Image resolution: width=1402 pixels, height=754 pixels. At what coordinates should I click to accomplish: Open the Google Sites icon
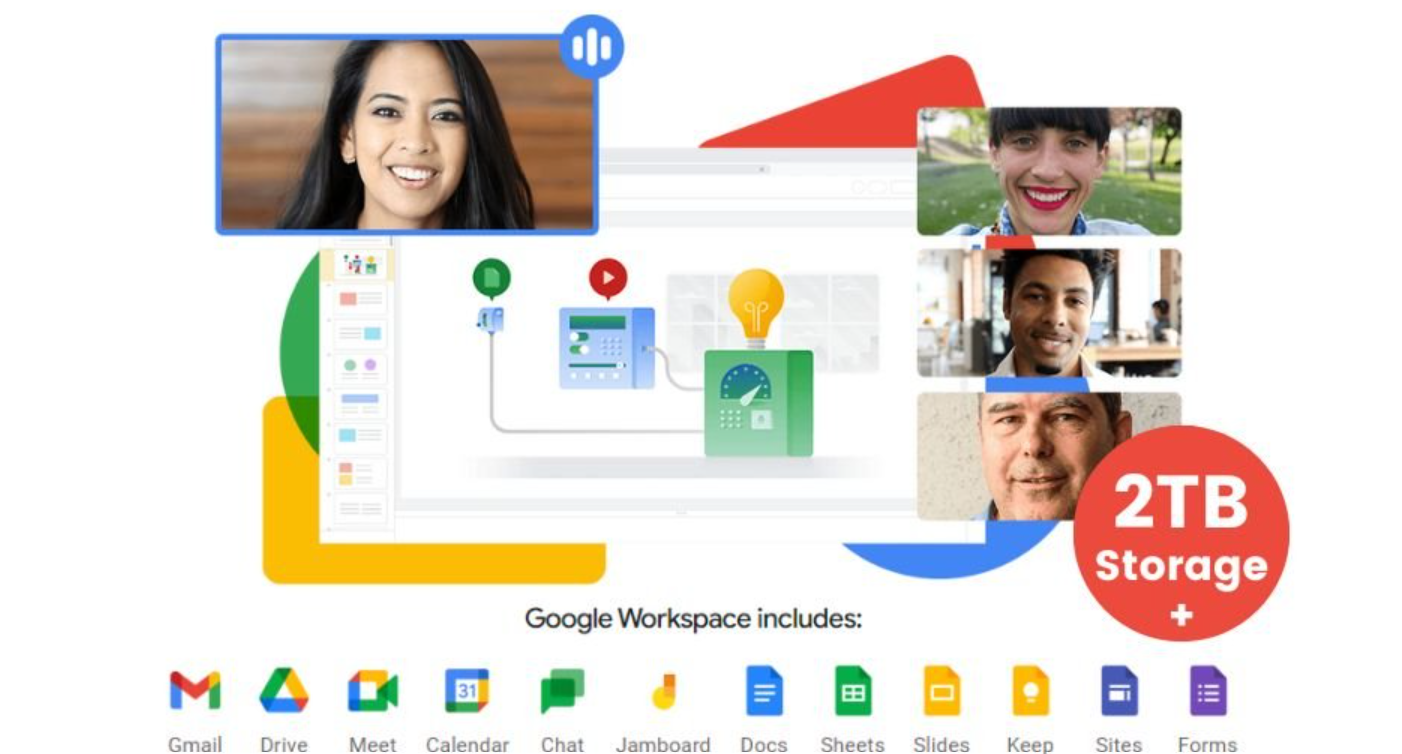1119,691
